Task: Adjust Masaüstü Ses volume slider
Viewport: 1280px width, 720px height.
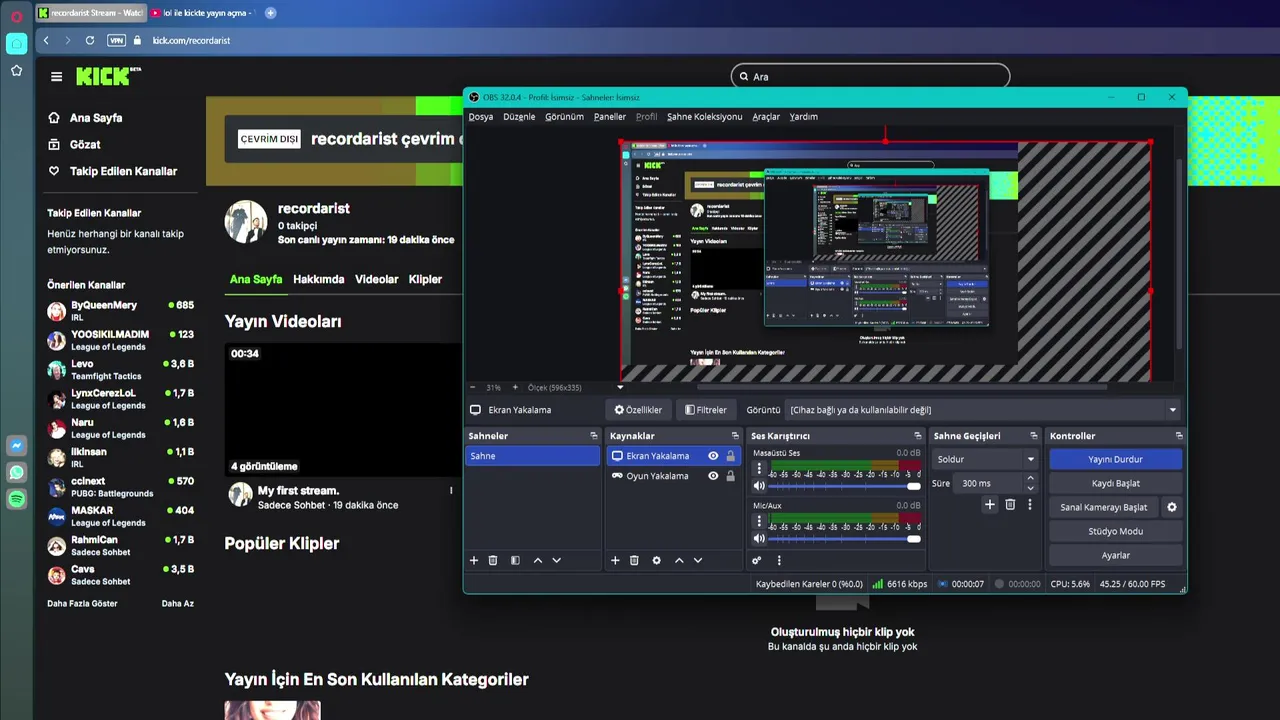Action: [x=845, y=486]
